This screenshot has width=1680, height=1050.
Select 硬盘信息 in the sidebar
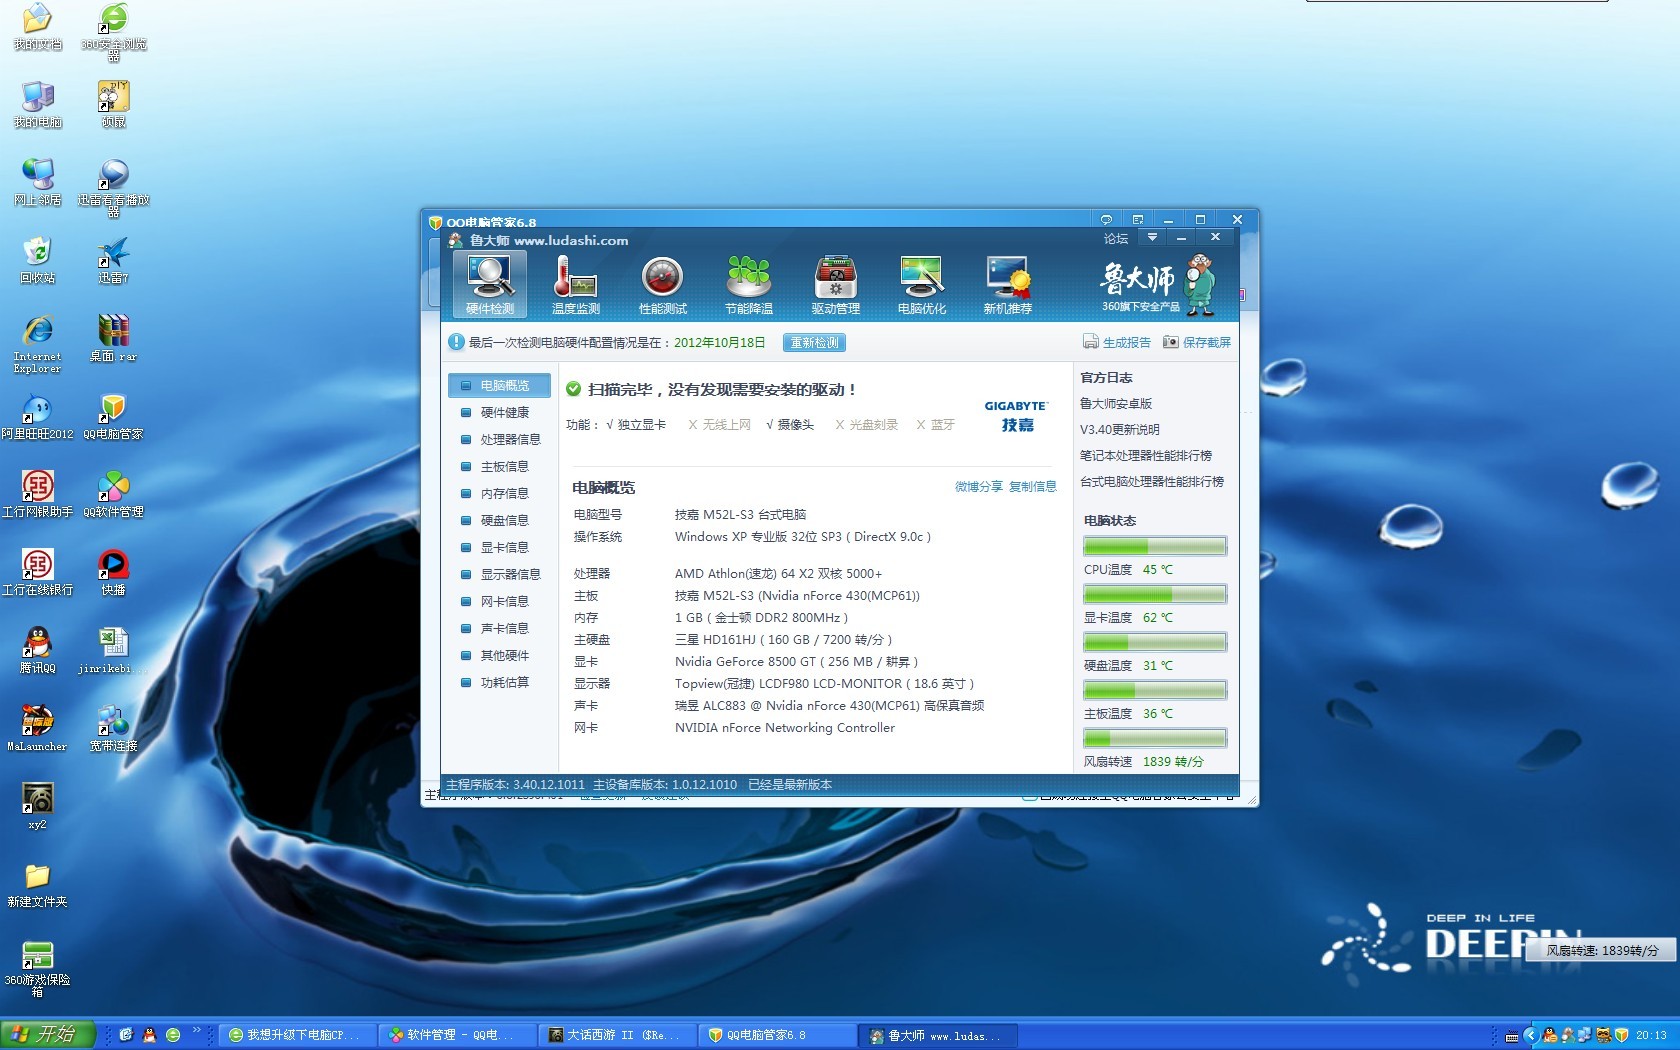tap(500, 520)
